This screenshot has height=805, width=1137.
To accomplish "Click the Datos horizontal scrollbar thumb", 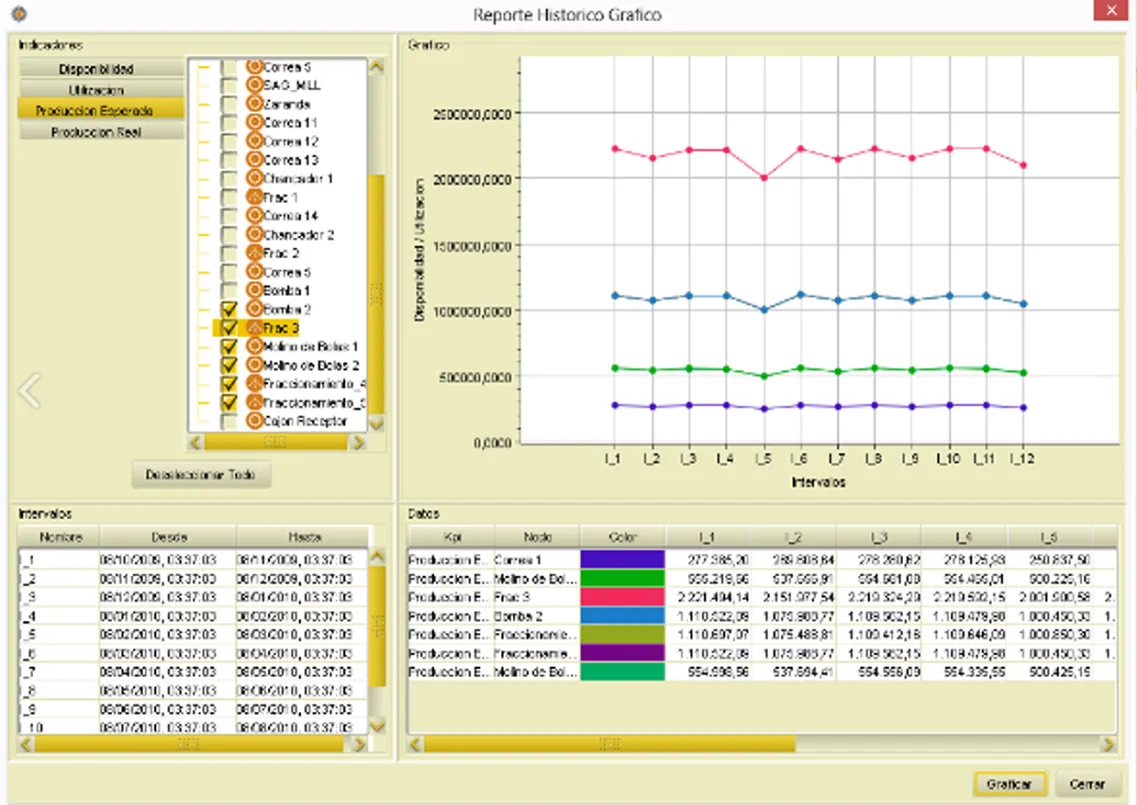I will [x=609, y=744].
